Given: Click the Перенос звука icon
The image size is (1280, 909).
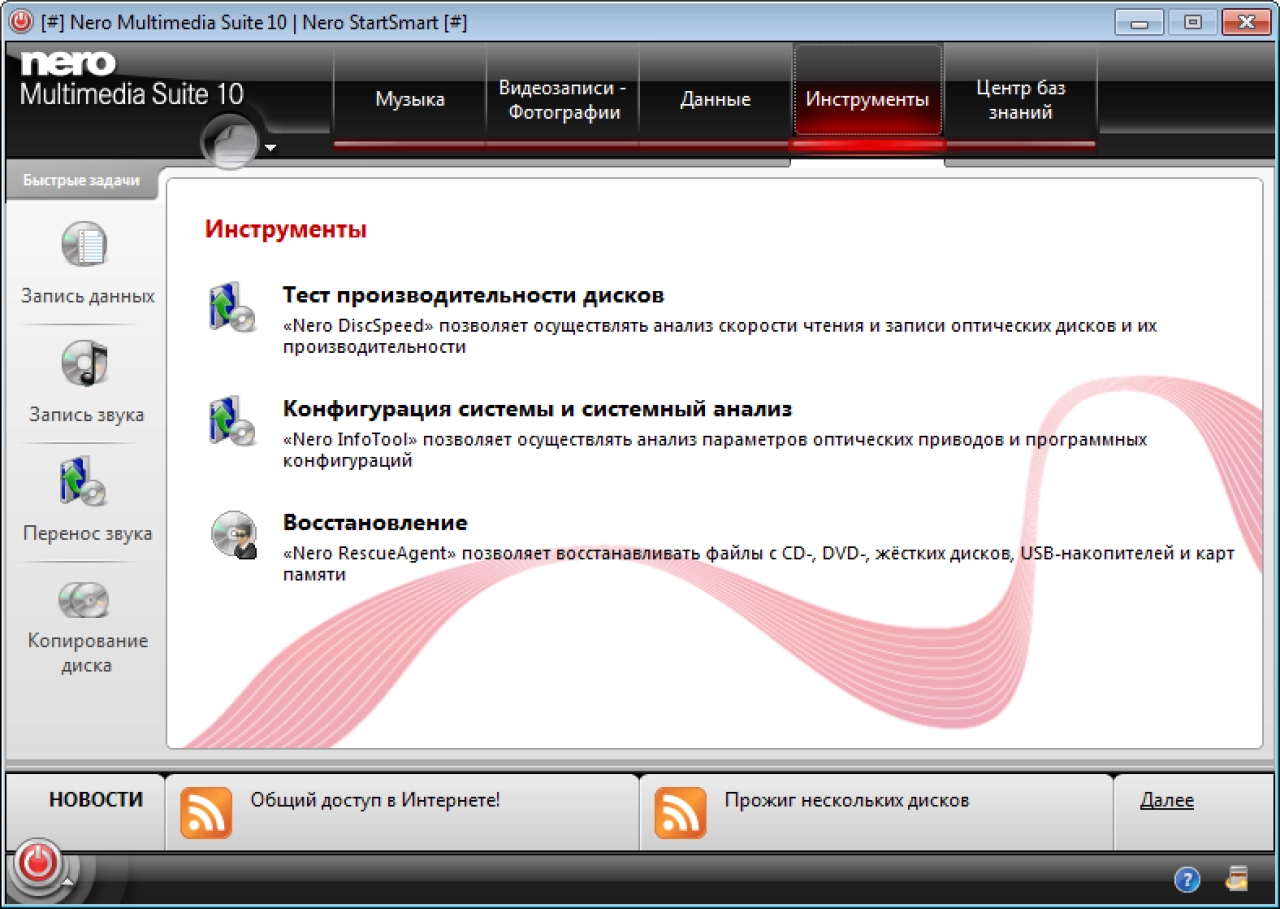Looking at the screenshot, I should coord(85,482).
